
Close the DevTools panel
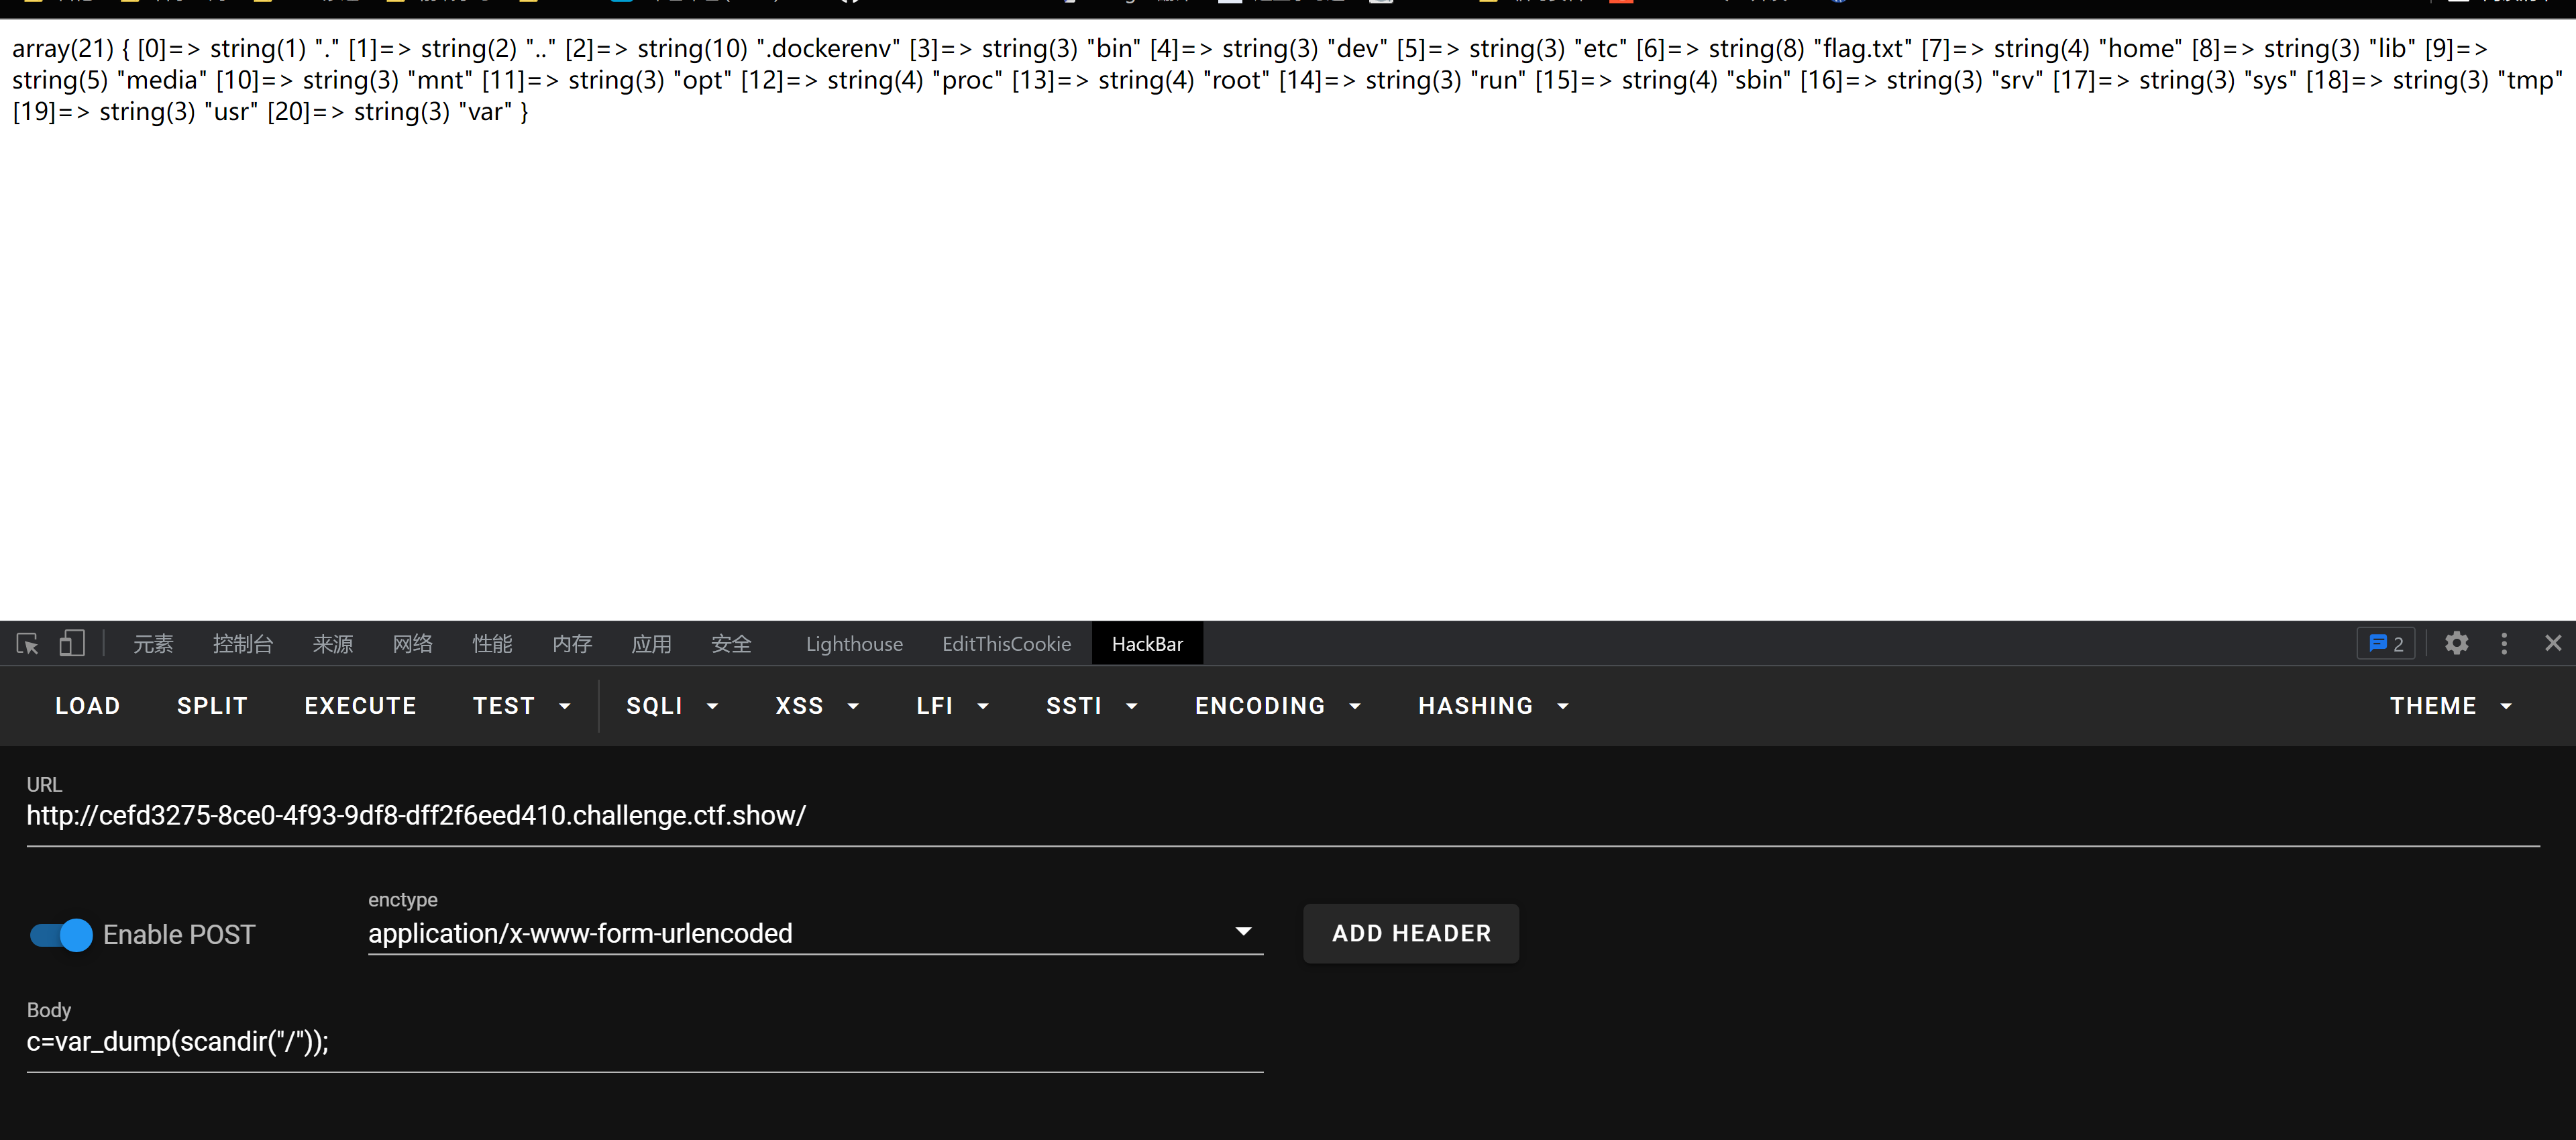point(2552,644)
